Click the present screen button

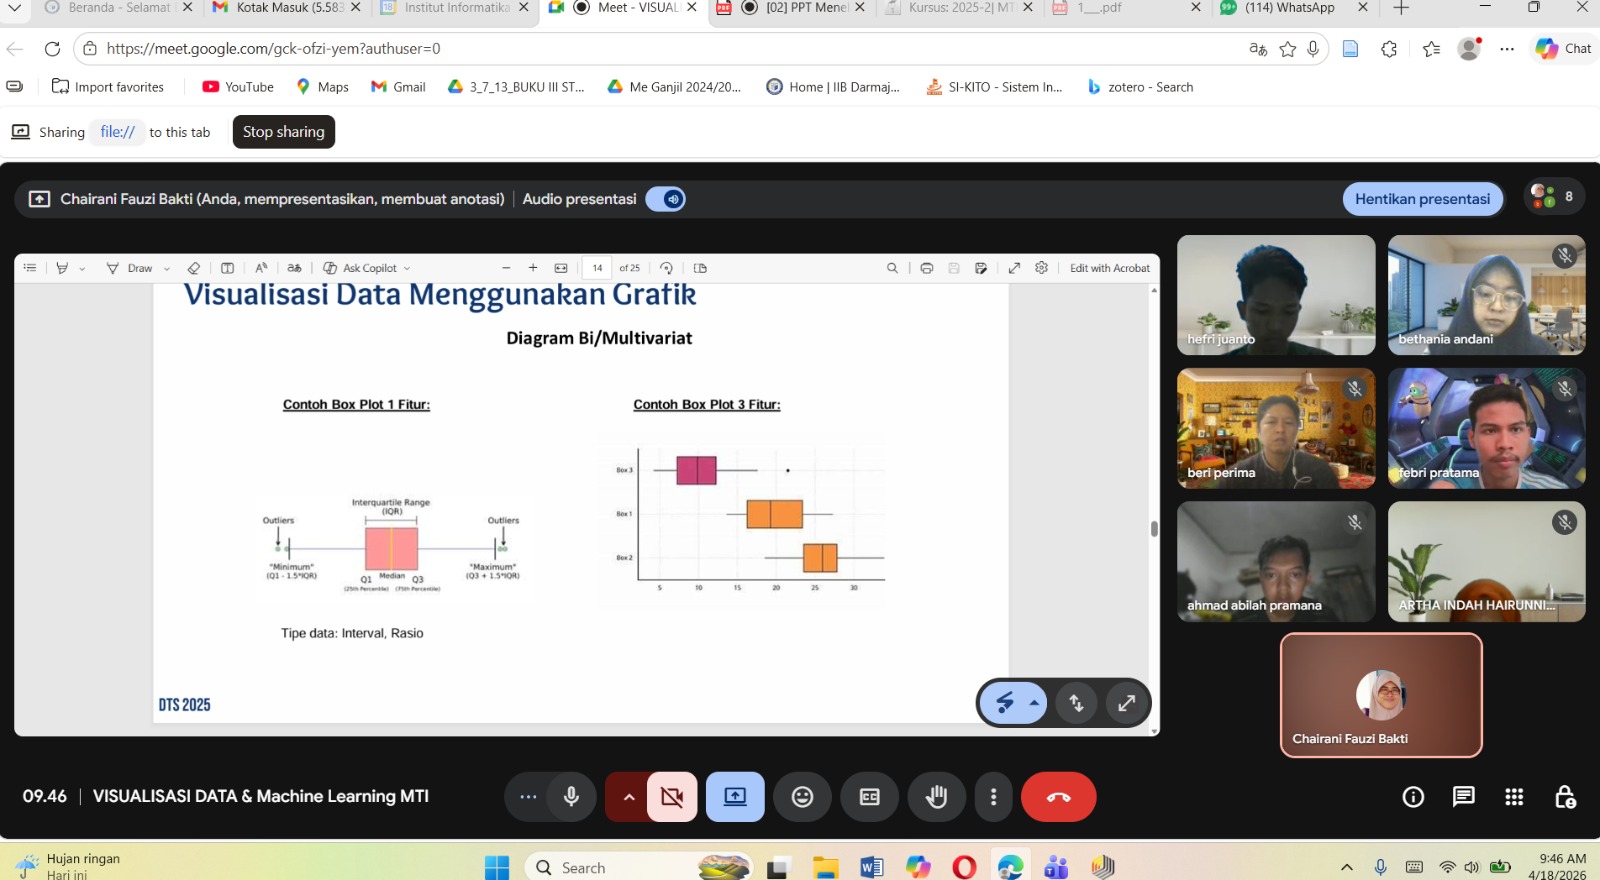tap(735, 797)
